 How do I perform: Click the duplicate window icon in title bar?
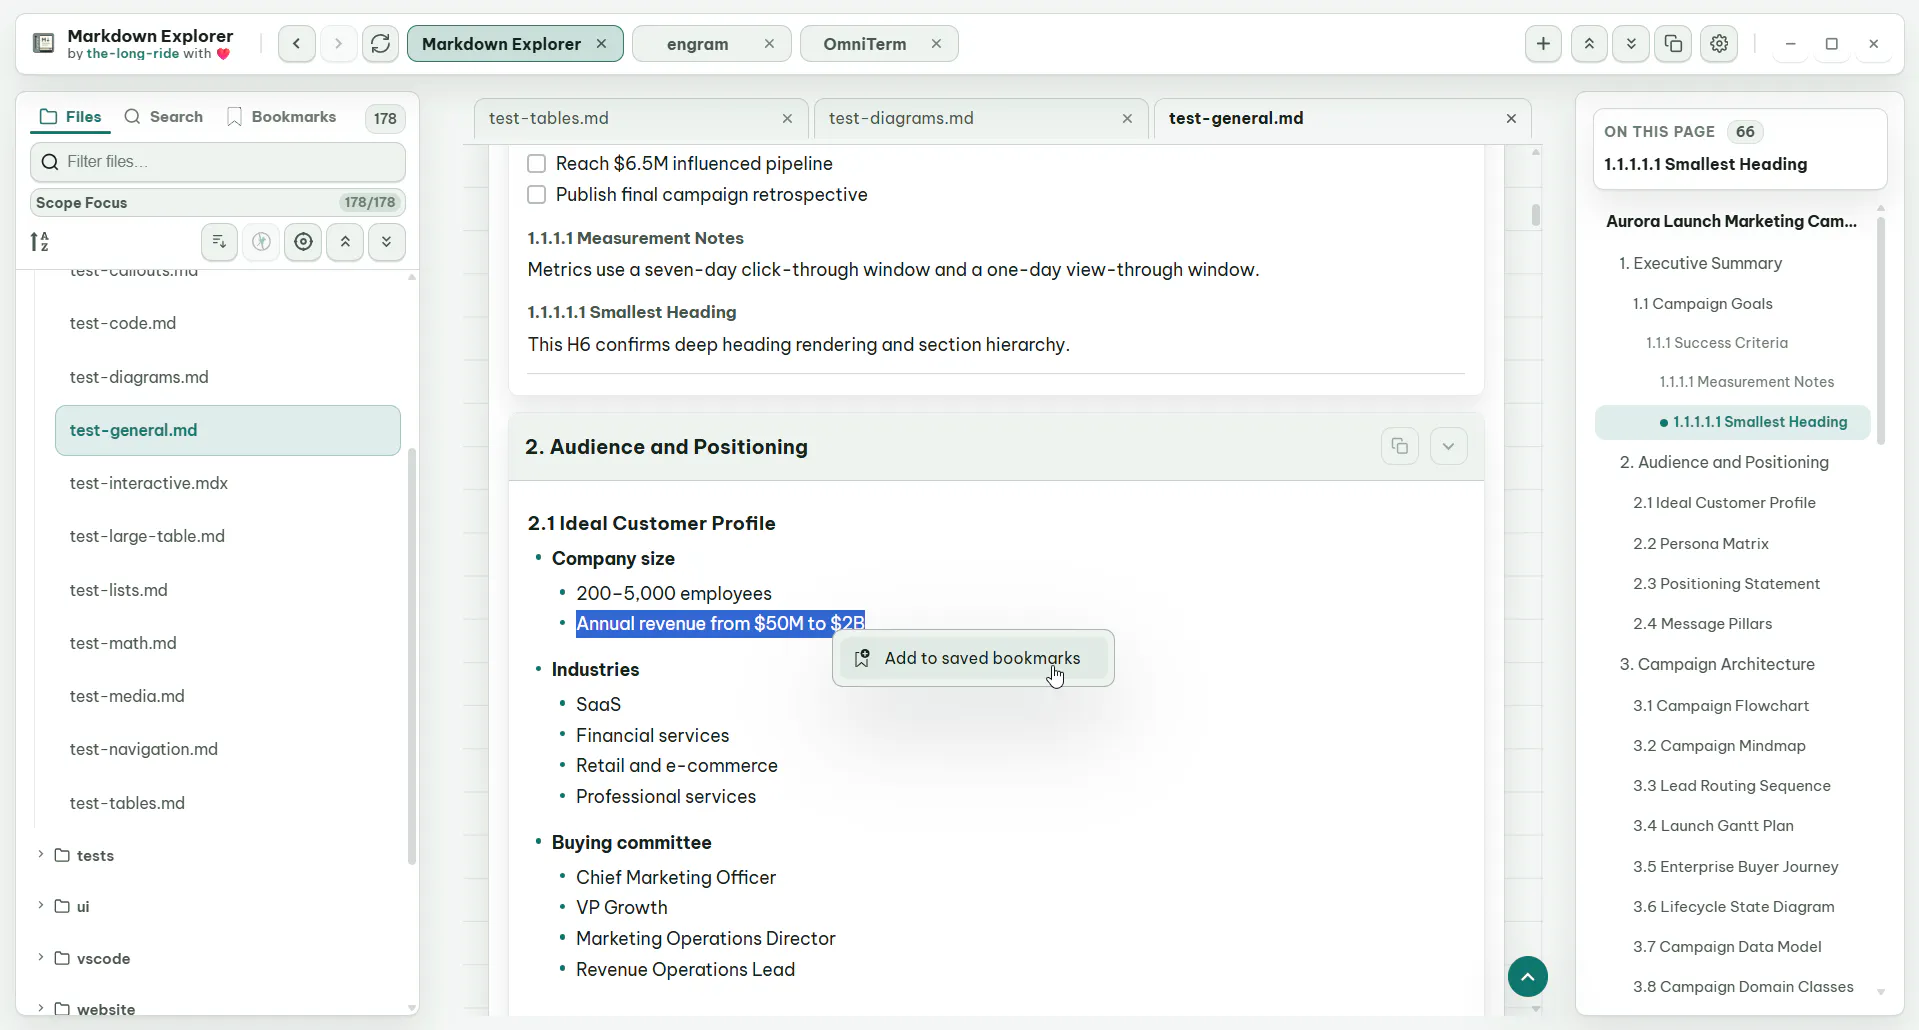coord(1673,44)
